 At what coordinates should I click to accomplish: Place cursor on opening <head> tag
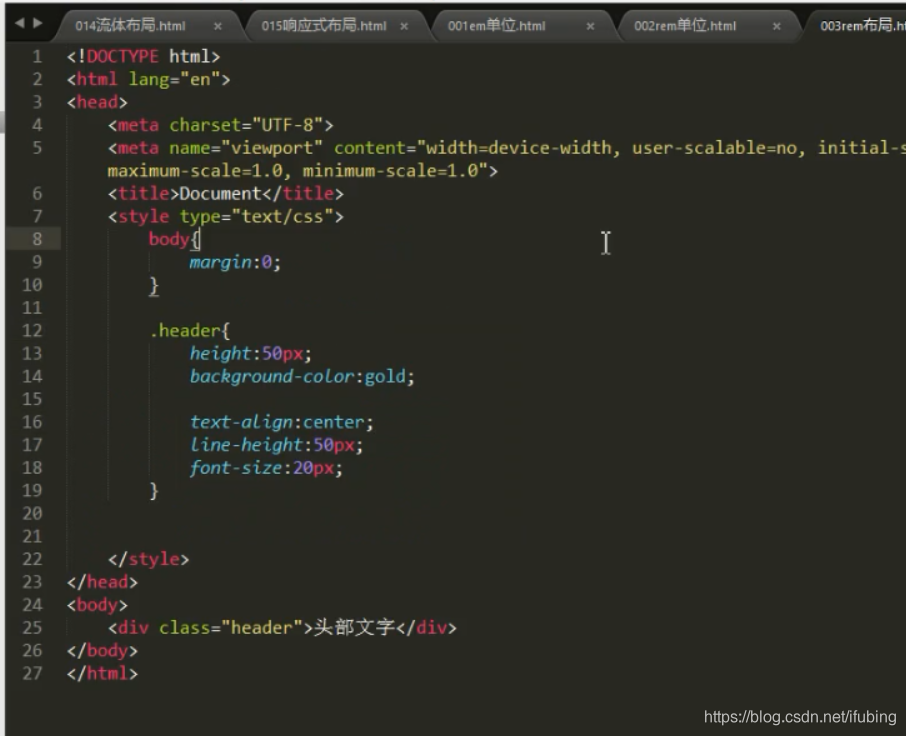[x=97, y=102]
